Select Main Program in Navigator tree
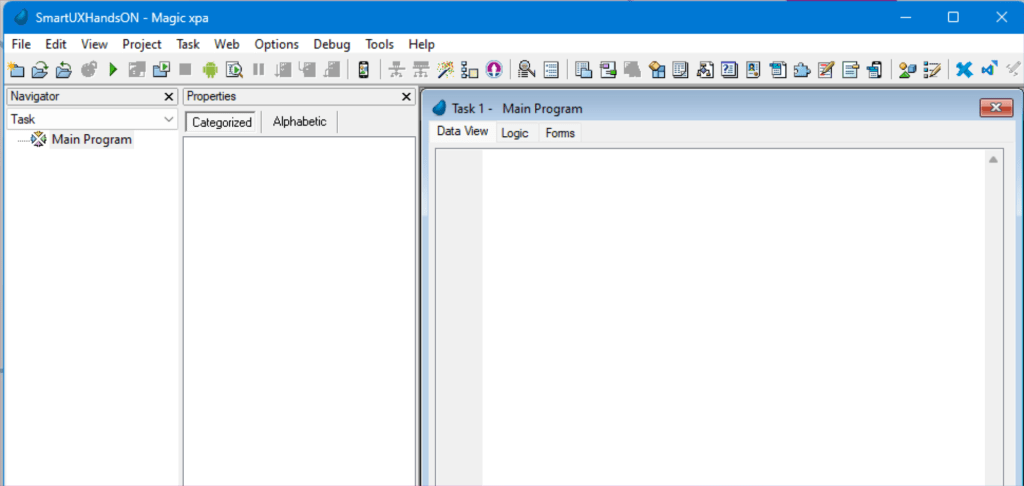 point(91,140)
